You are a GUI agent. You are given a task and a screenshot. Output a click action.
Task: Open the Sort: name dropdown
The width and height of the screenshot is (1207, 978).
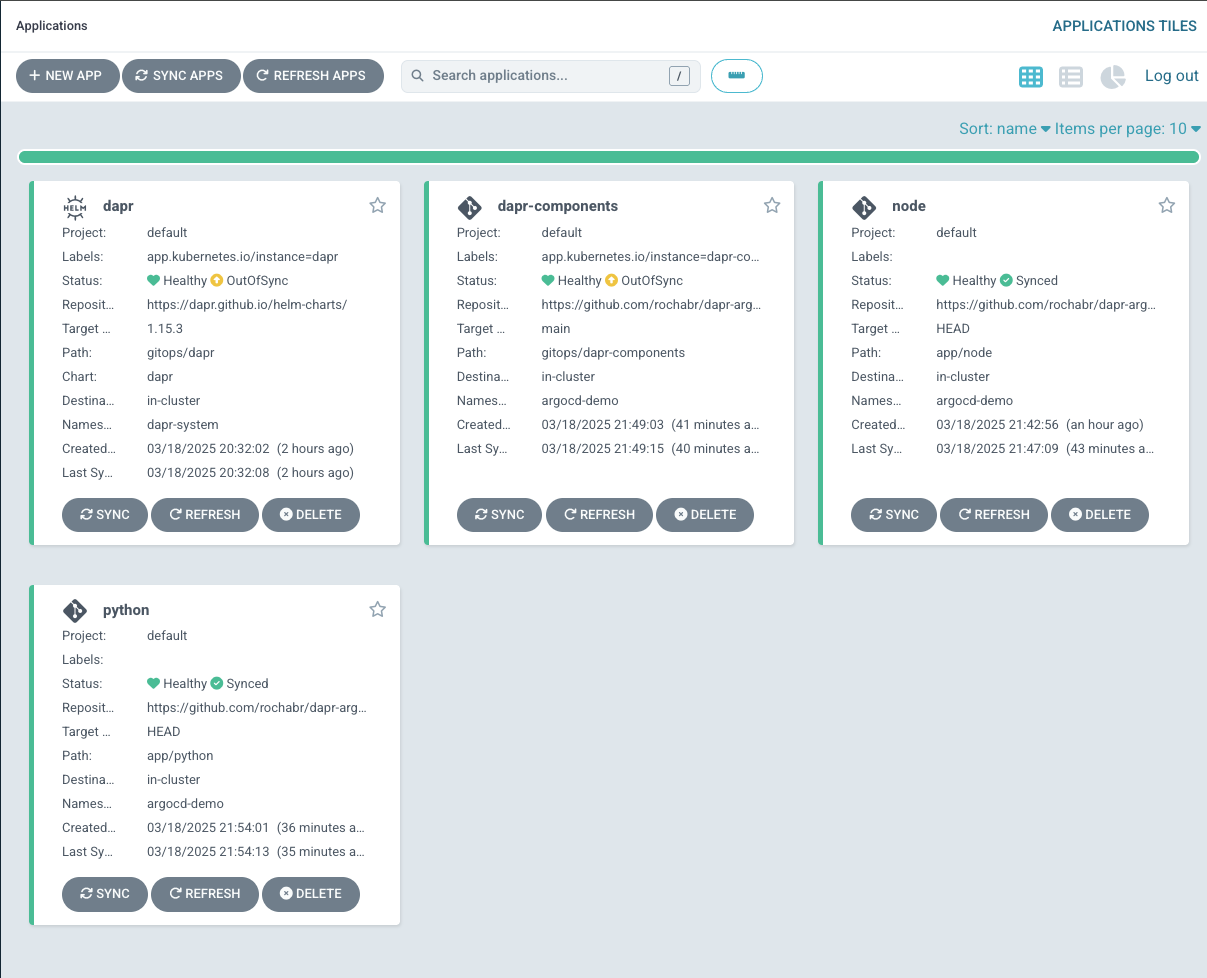click(x=1004, y=129)
